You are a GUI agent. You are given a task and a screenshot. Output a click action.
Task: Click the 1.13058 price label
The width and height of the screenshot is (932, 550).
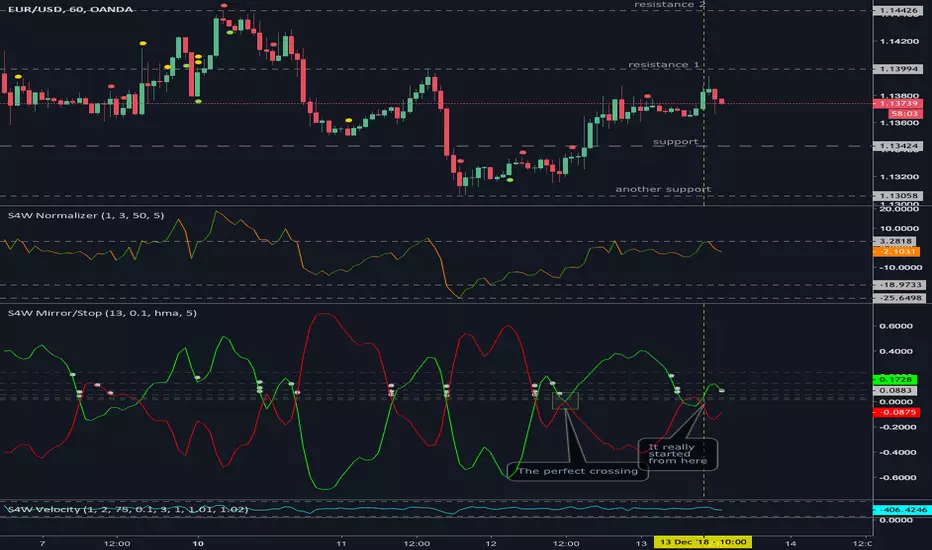point(898,196)
